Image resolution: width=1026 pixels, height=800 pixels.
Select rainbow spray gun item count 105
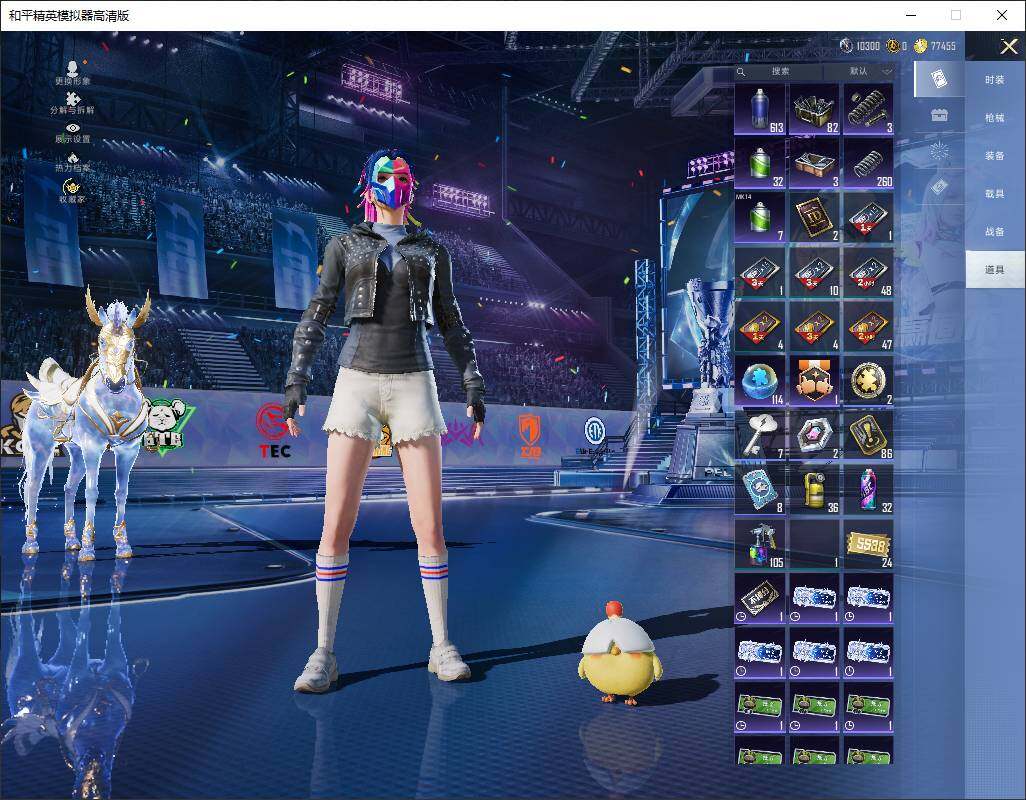click(x=760, y=544)
